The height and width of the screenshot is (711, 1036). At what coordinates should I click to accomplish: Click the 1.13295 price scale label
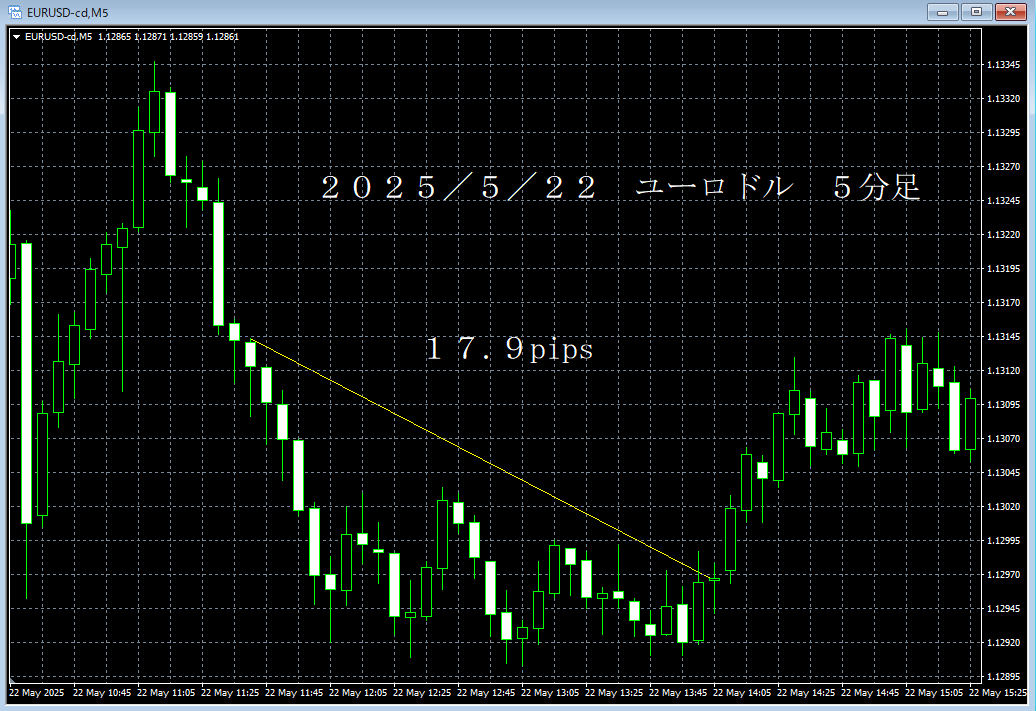(1003, 133)
